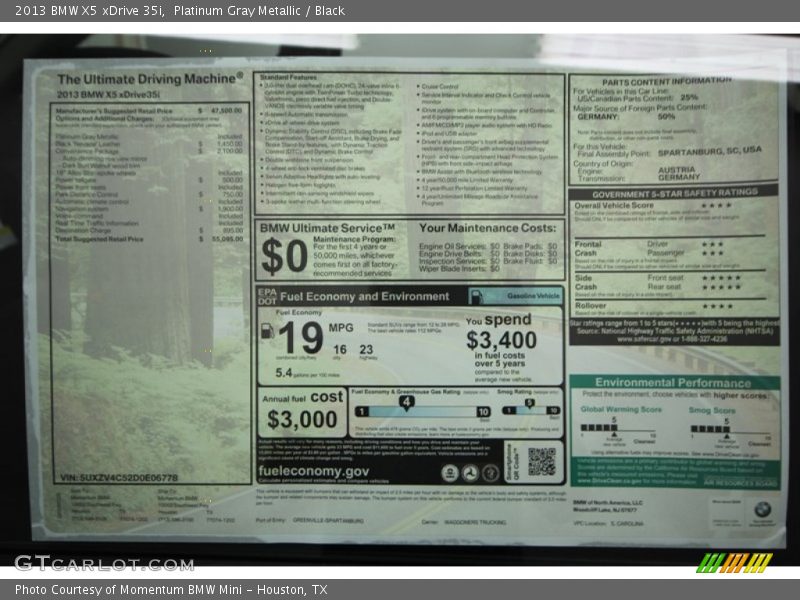Click the large combined "19" MPG figure

click(x=301, y=337)
